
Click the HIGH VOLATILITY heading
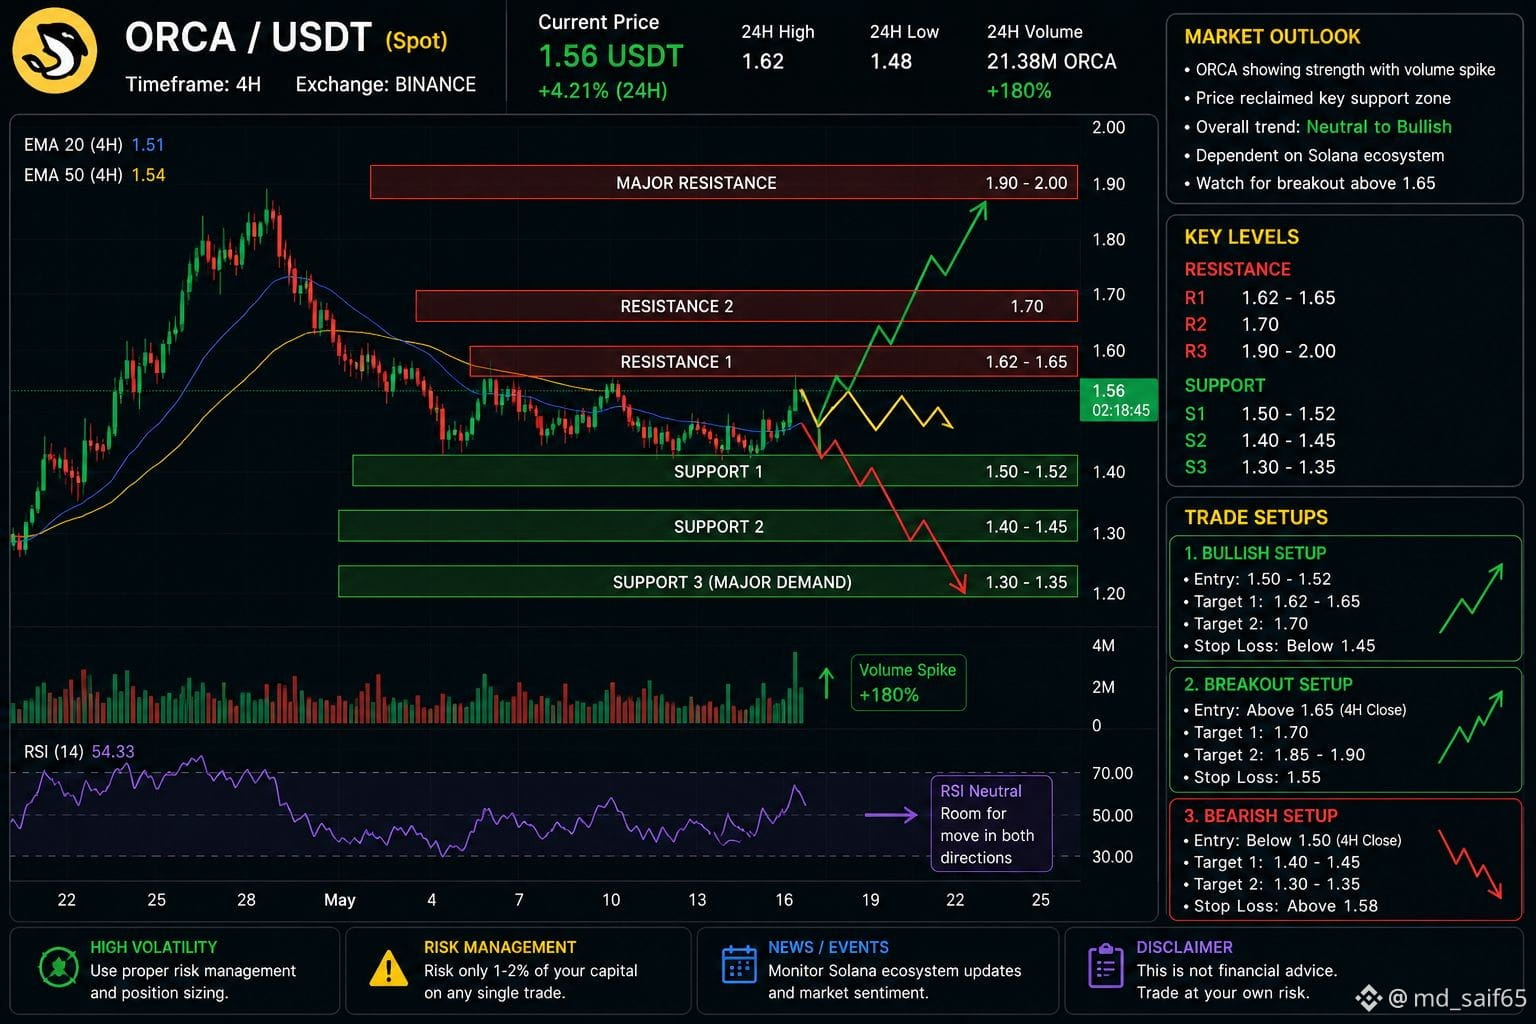coord(153,946)
